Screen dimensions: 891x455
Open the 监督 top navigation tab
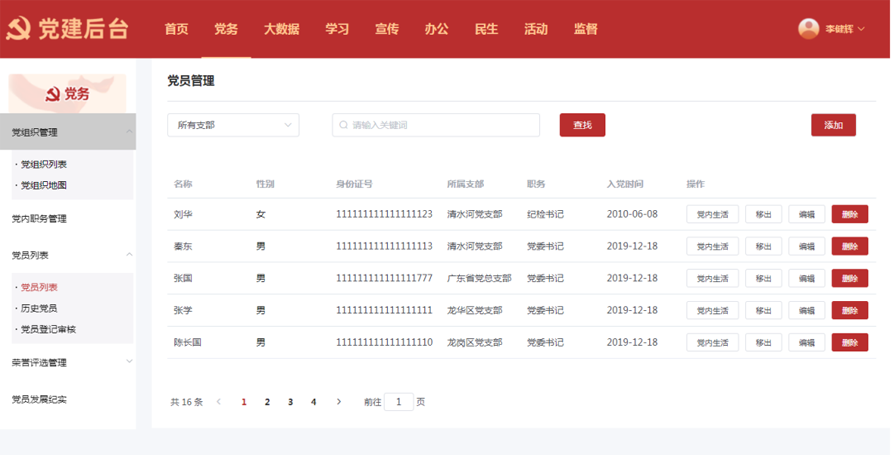(x=585, y=29)
